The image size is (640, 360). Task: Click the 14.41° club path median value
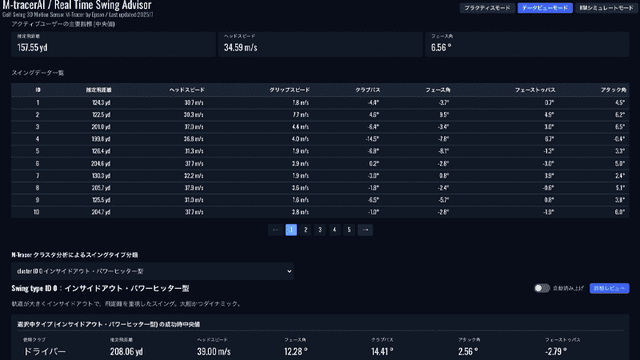pos(382,351)
